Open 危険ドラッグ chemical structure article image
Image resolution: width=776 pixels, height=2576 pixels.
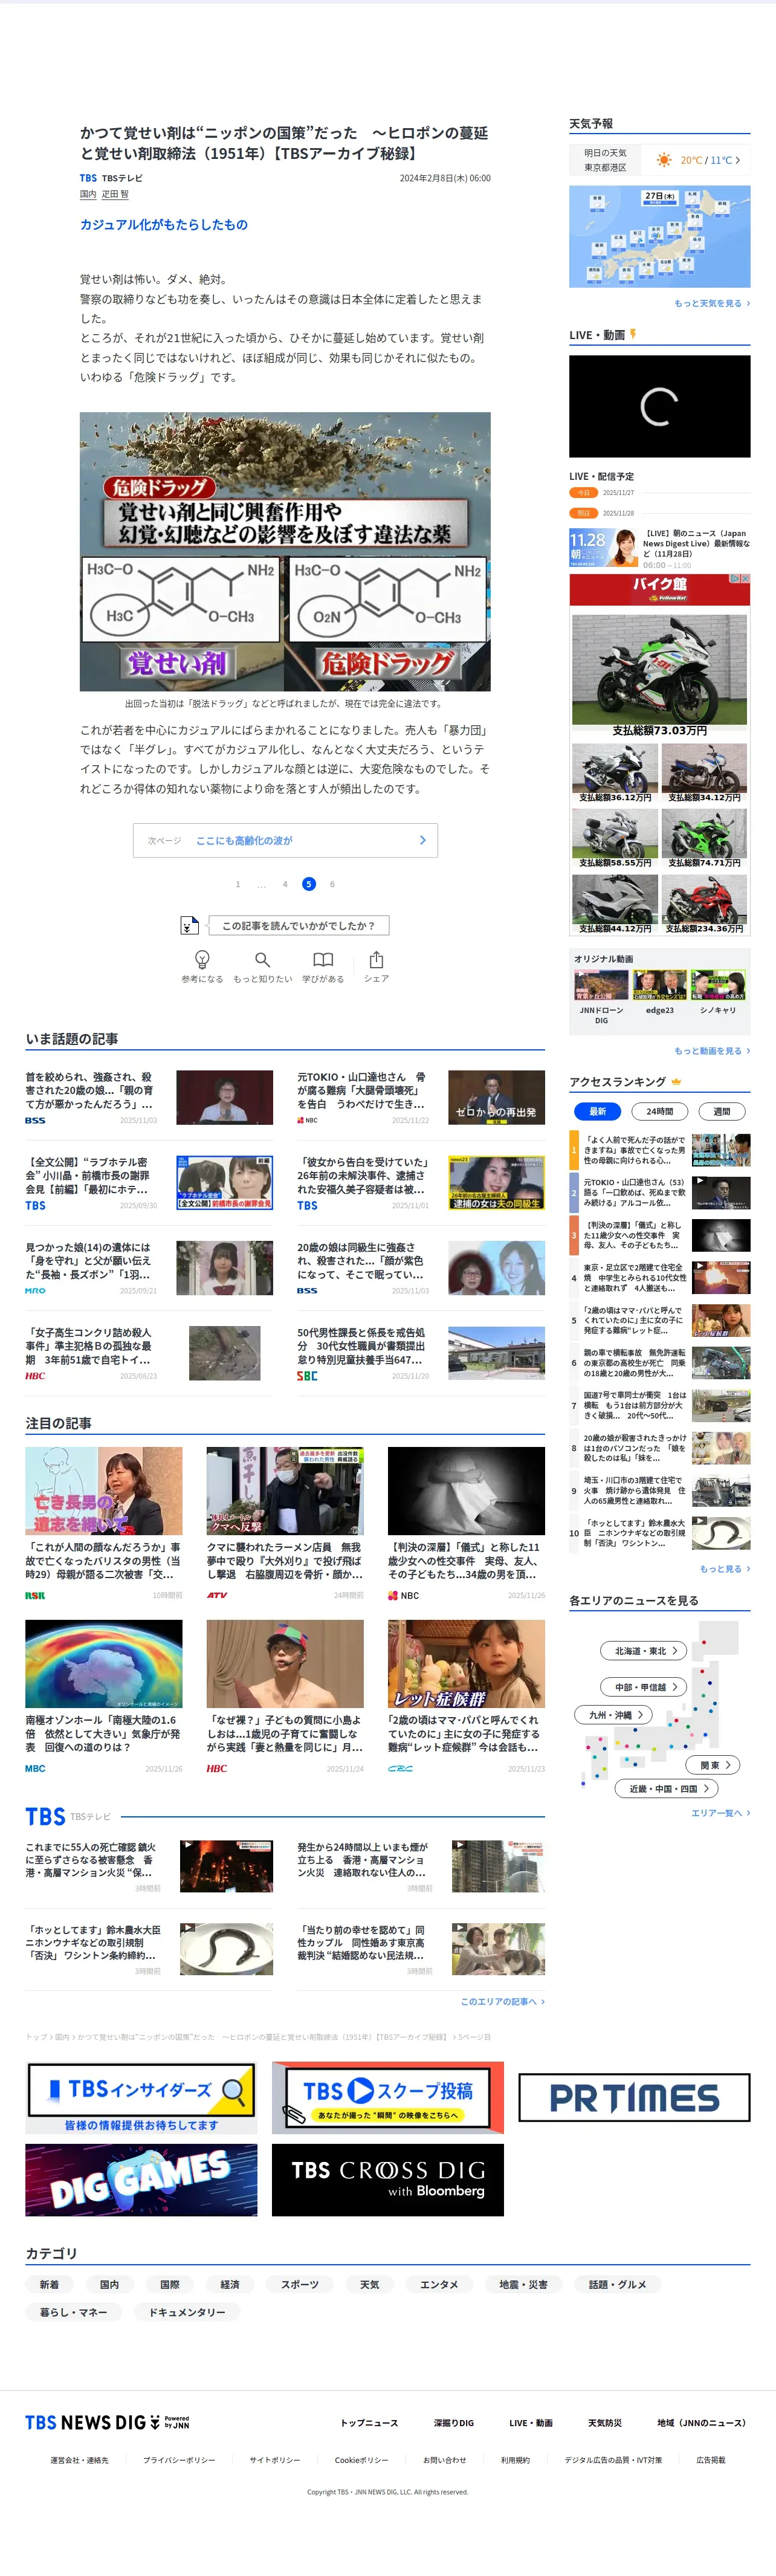[x=285, y=551]
